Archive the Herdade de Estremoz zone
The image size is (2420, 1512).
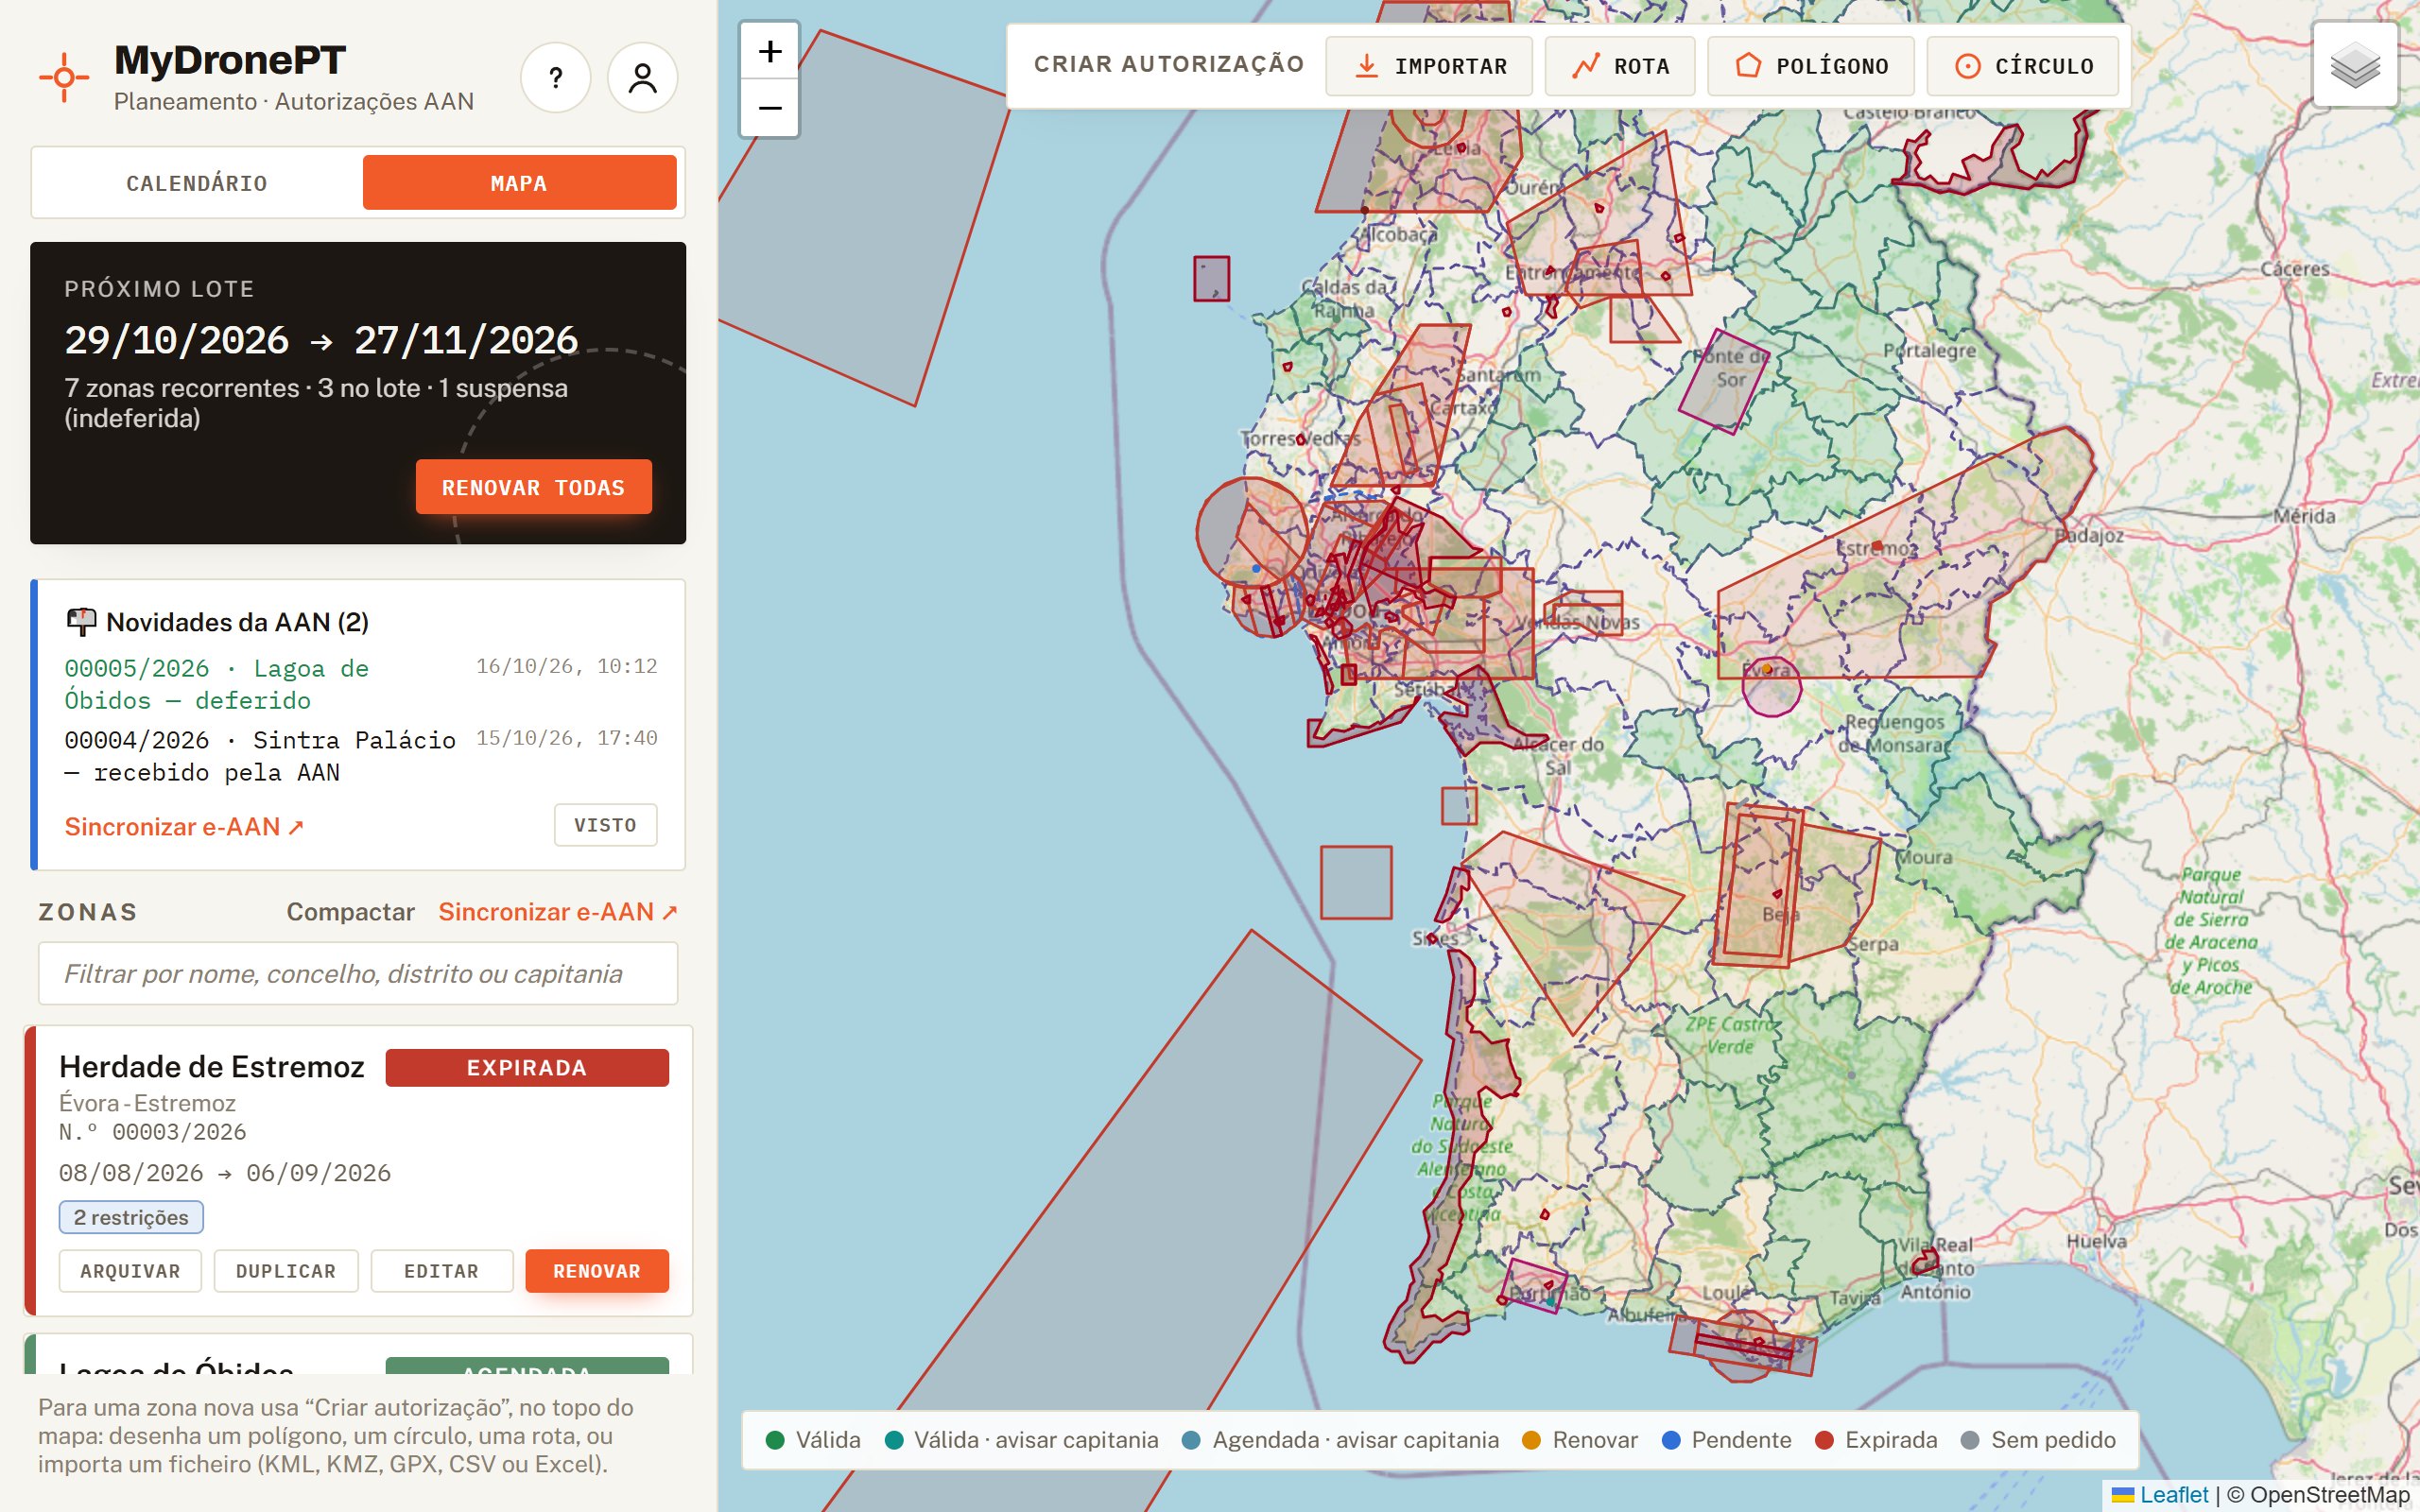tap(130, 1271)
